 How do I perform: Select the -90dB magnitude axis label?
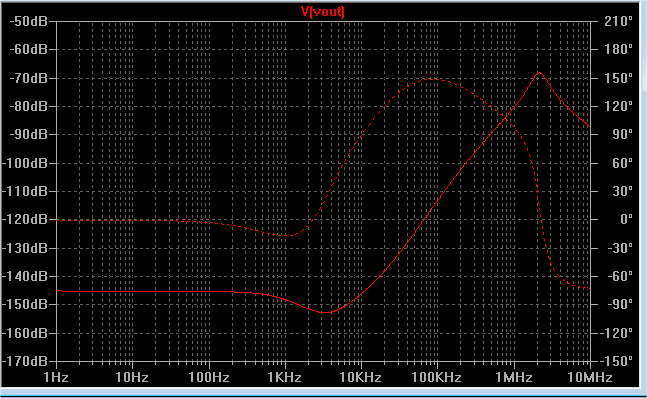point(28,135)
